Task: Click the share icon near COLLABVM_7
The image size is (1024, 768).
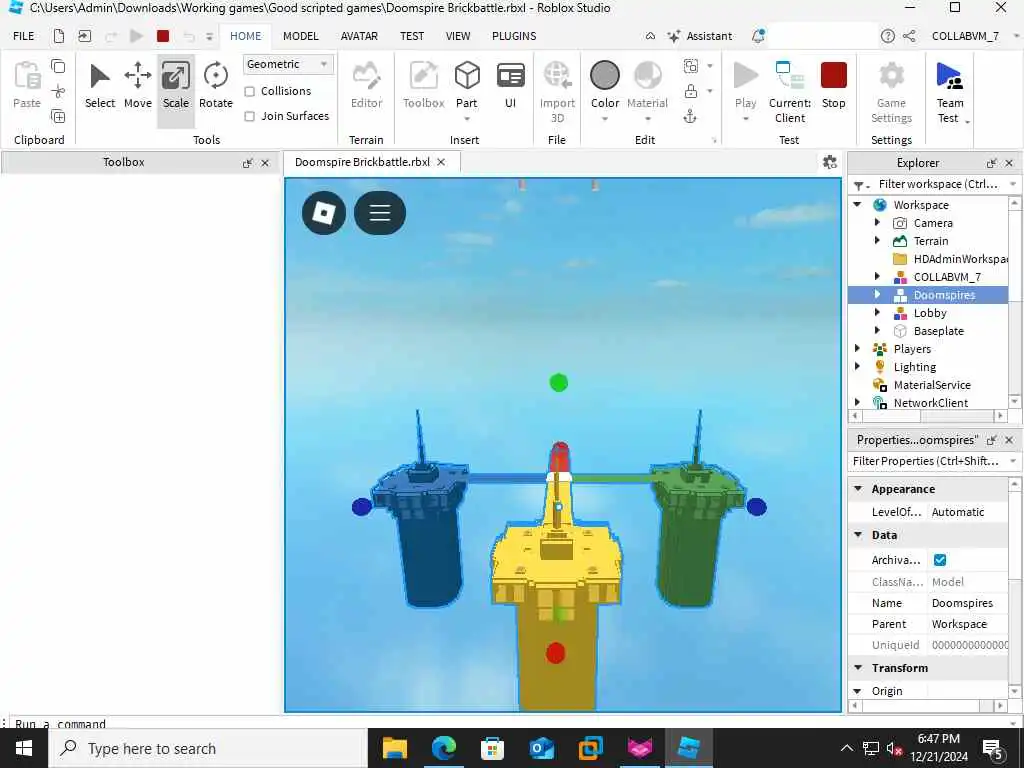Action: 909,36
